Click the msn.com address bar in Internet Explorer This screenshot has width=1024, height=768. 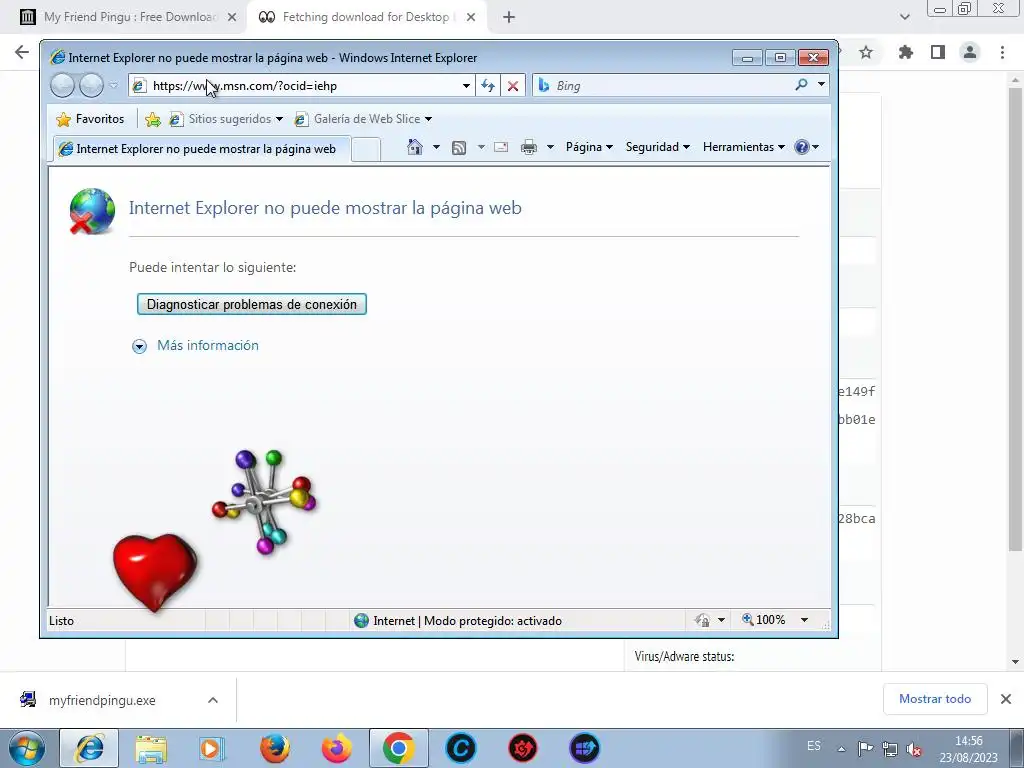300,86
